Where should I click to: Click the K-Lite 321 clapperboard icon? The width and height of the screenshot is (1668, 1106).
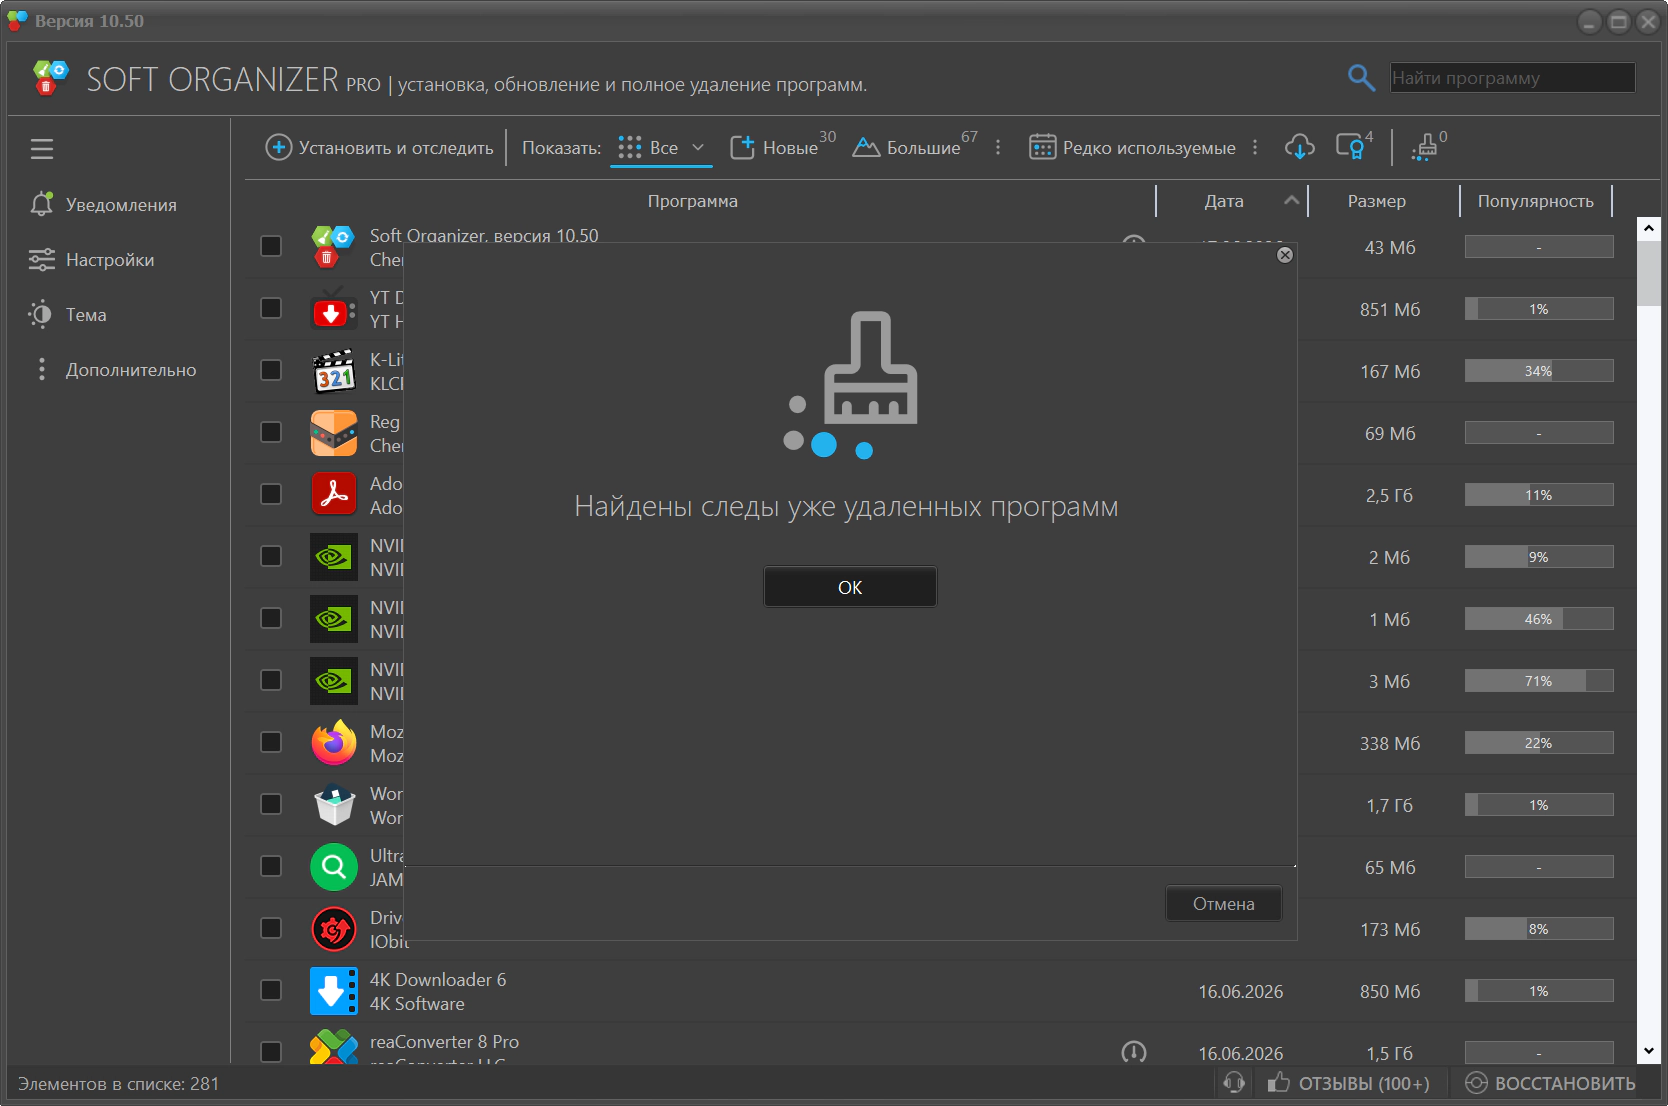coord(333,371)
